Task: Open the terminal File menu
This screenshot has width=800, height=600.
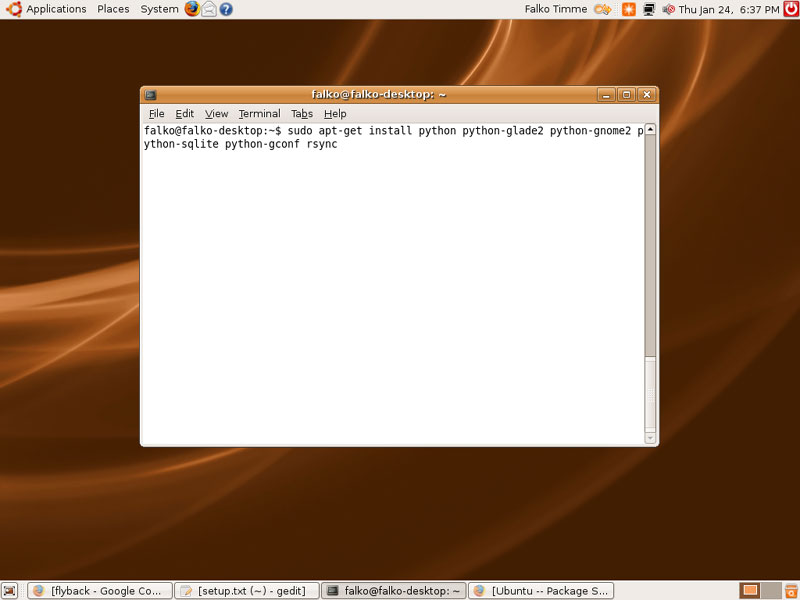Action: click(156, 114)
